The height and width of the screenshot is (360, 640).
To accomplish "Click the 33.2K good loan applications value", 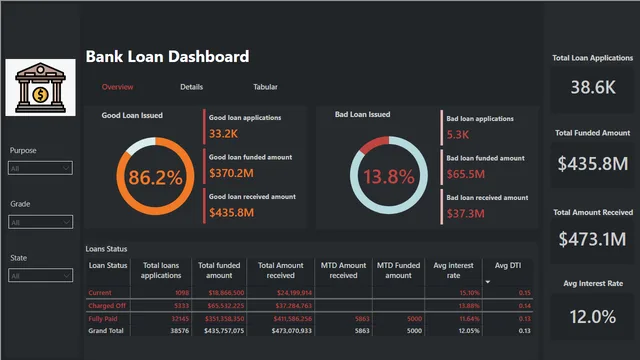I will (x=223, y=134).
